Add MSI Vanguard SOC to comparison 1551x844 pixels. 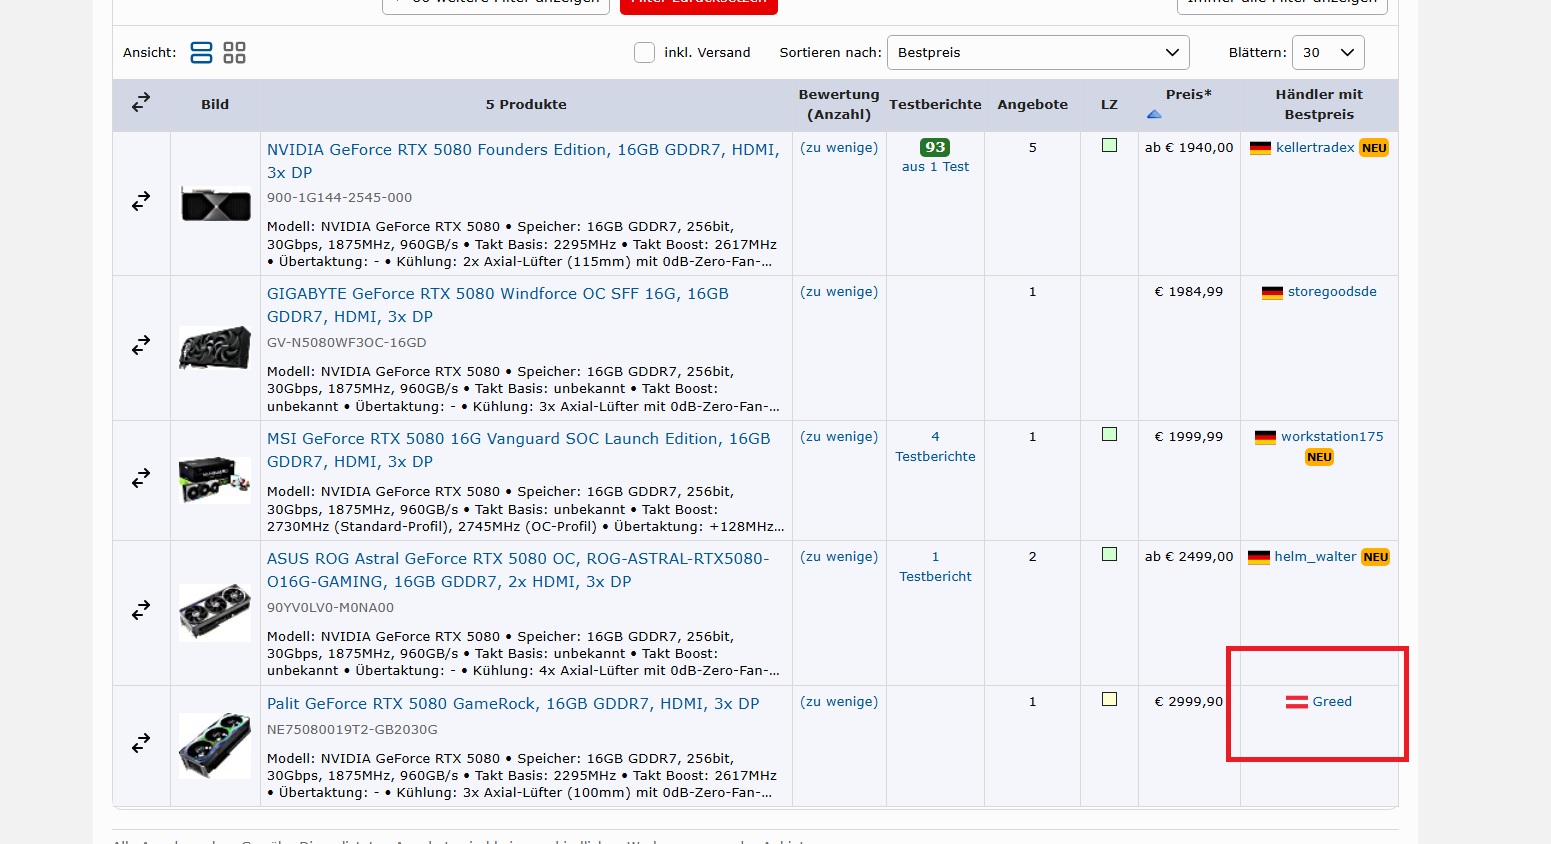pos(141,478)
